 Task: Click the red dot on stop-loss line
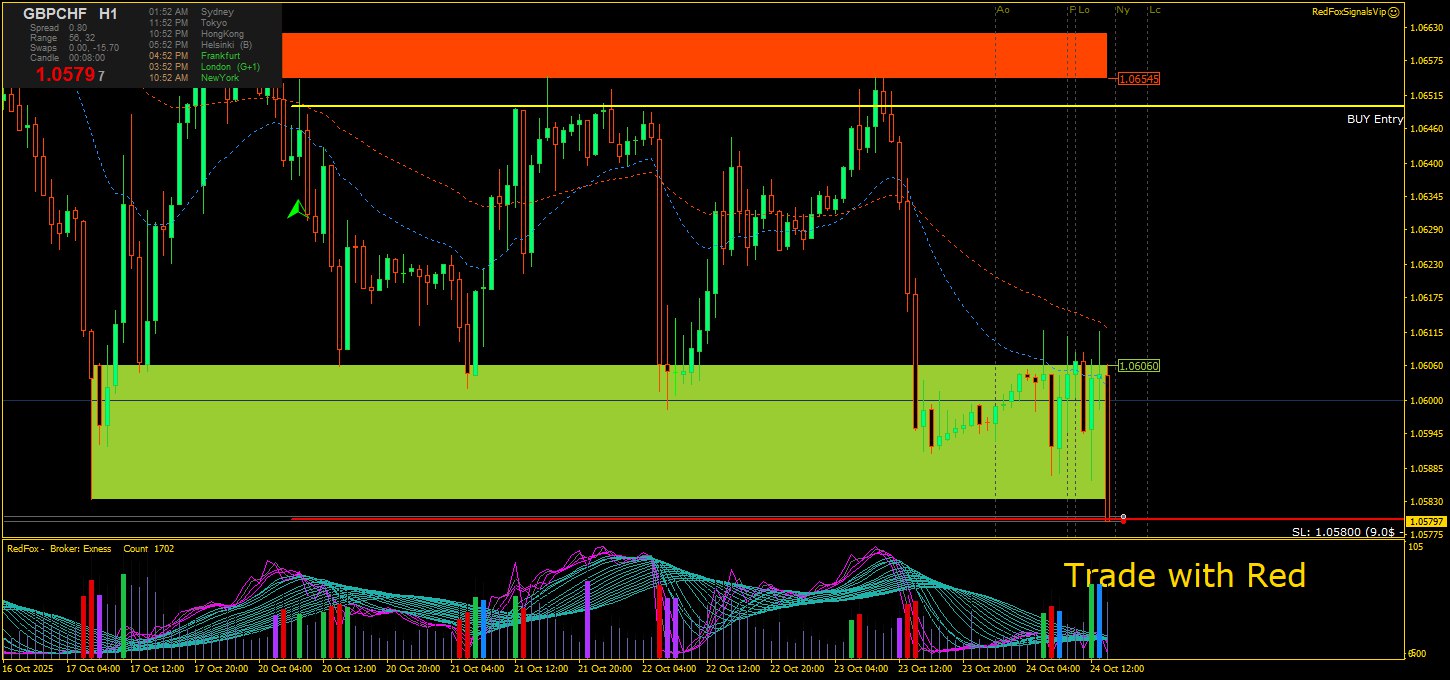click(x=1123, y=520)
